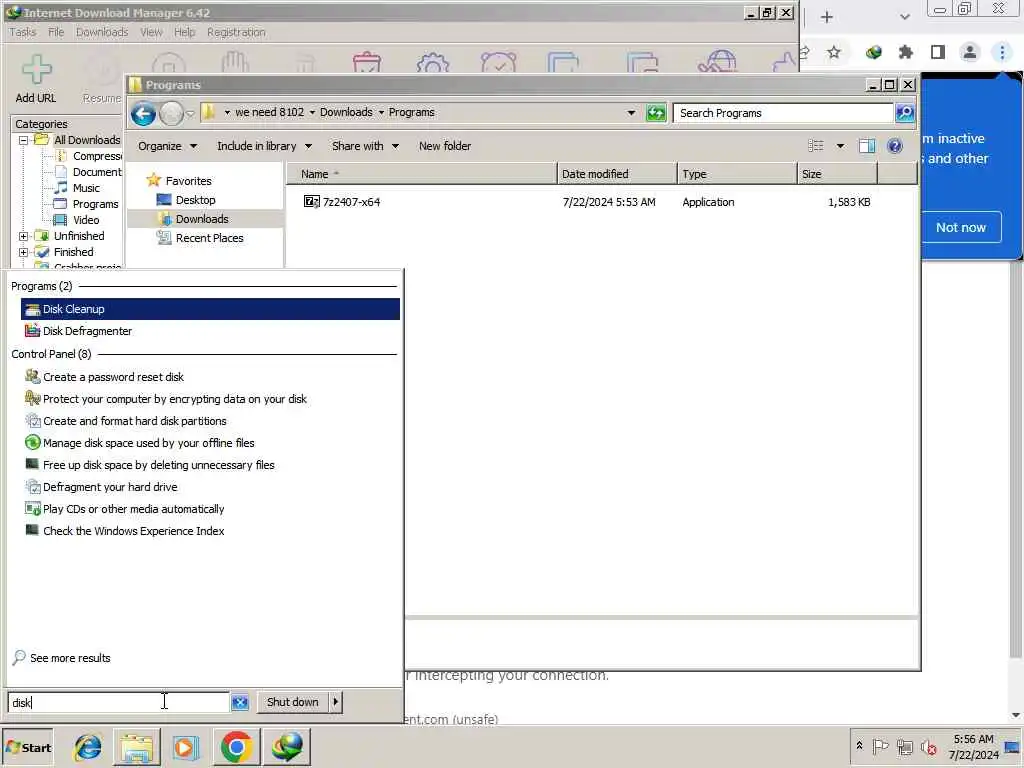1024x768 pixels.
Task: Open Internet Download Manager taskbar icon
Action: [287, 747]
